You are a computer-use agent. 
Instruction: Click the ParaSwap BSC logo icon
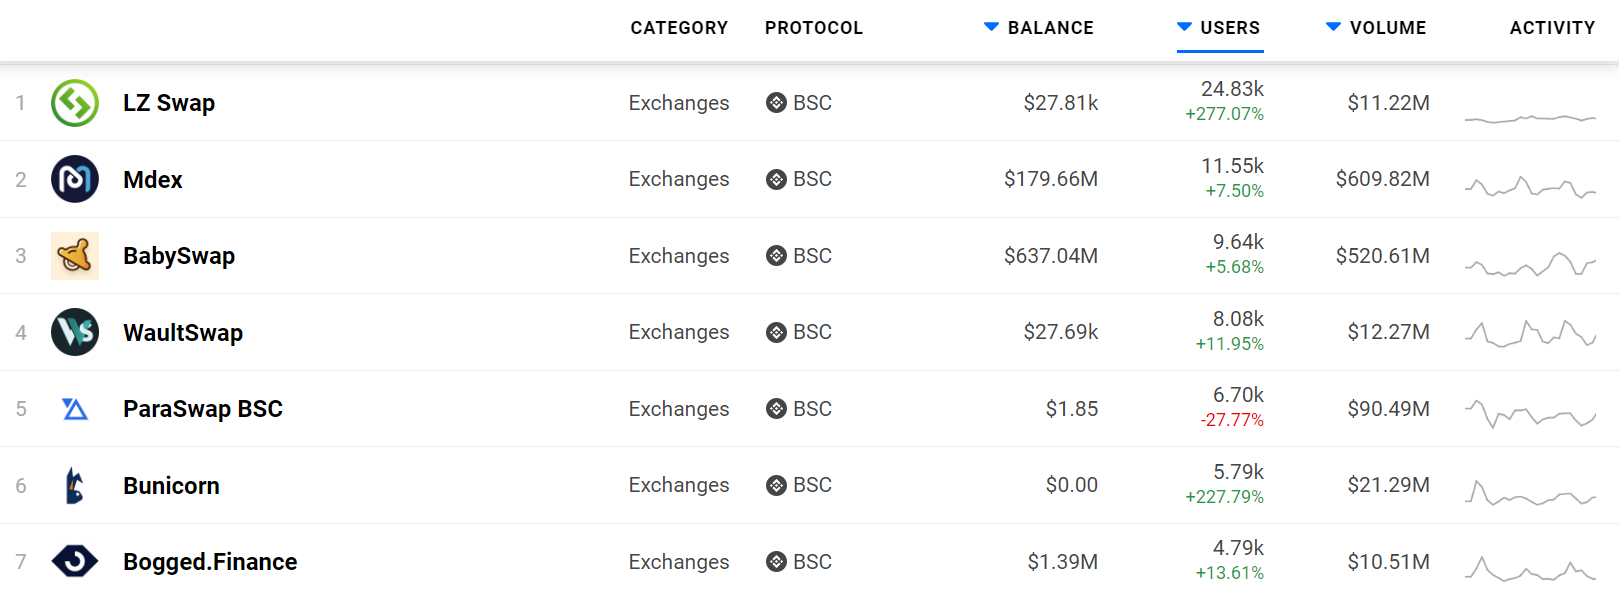point(75,409)
